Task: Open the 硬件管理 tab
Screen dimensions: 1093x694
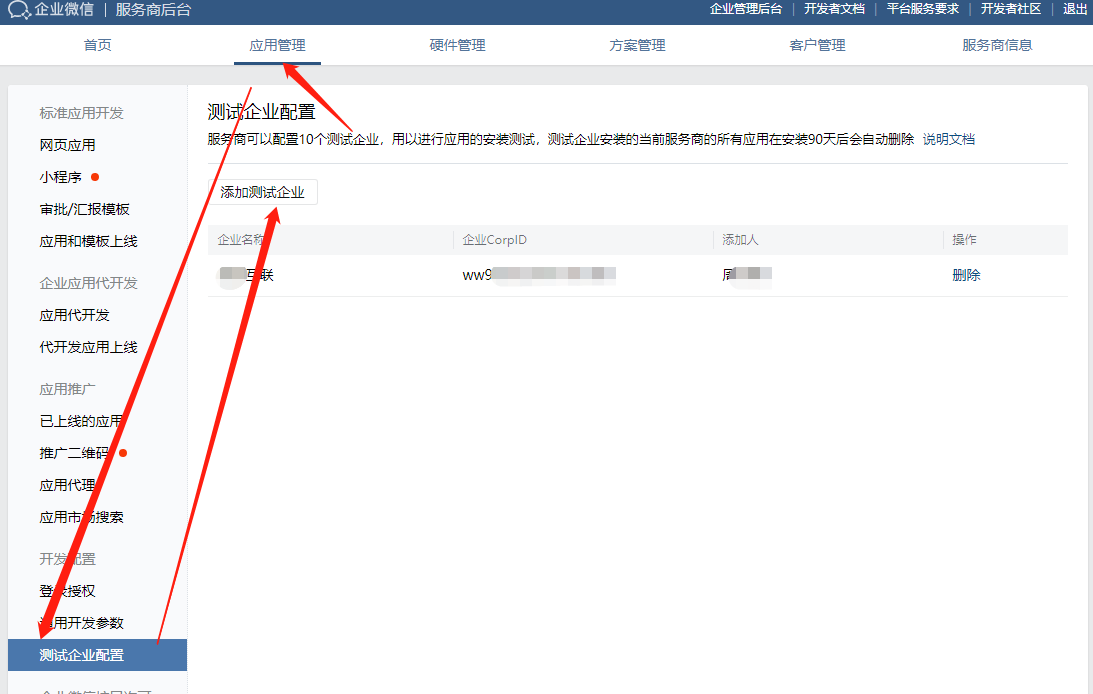Action: tap(457, 45)
